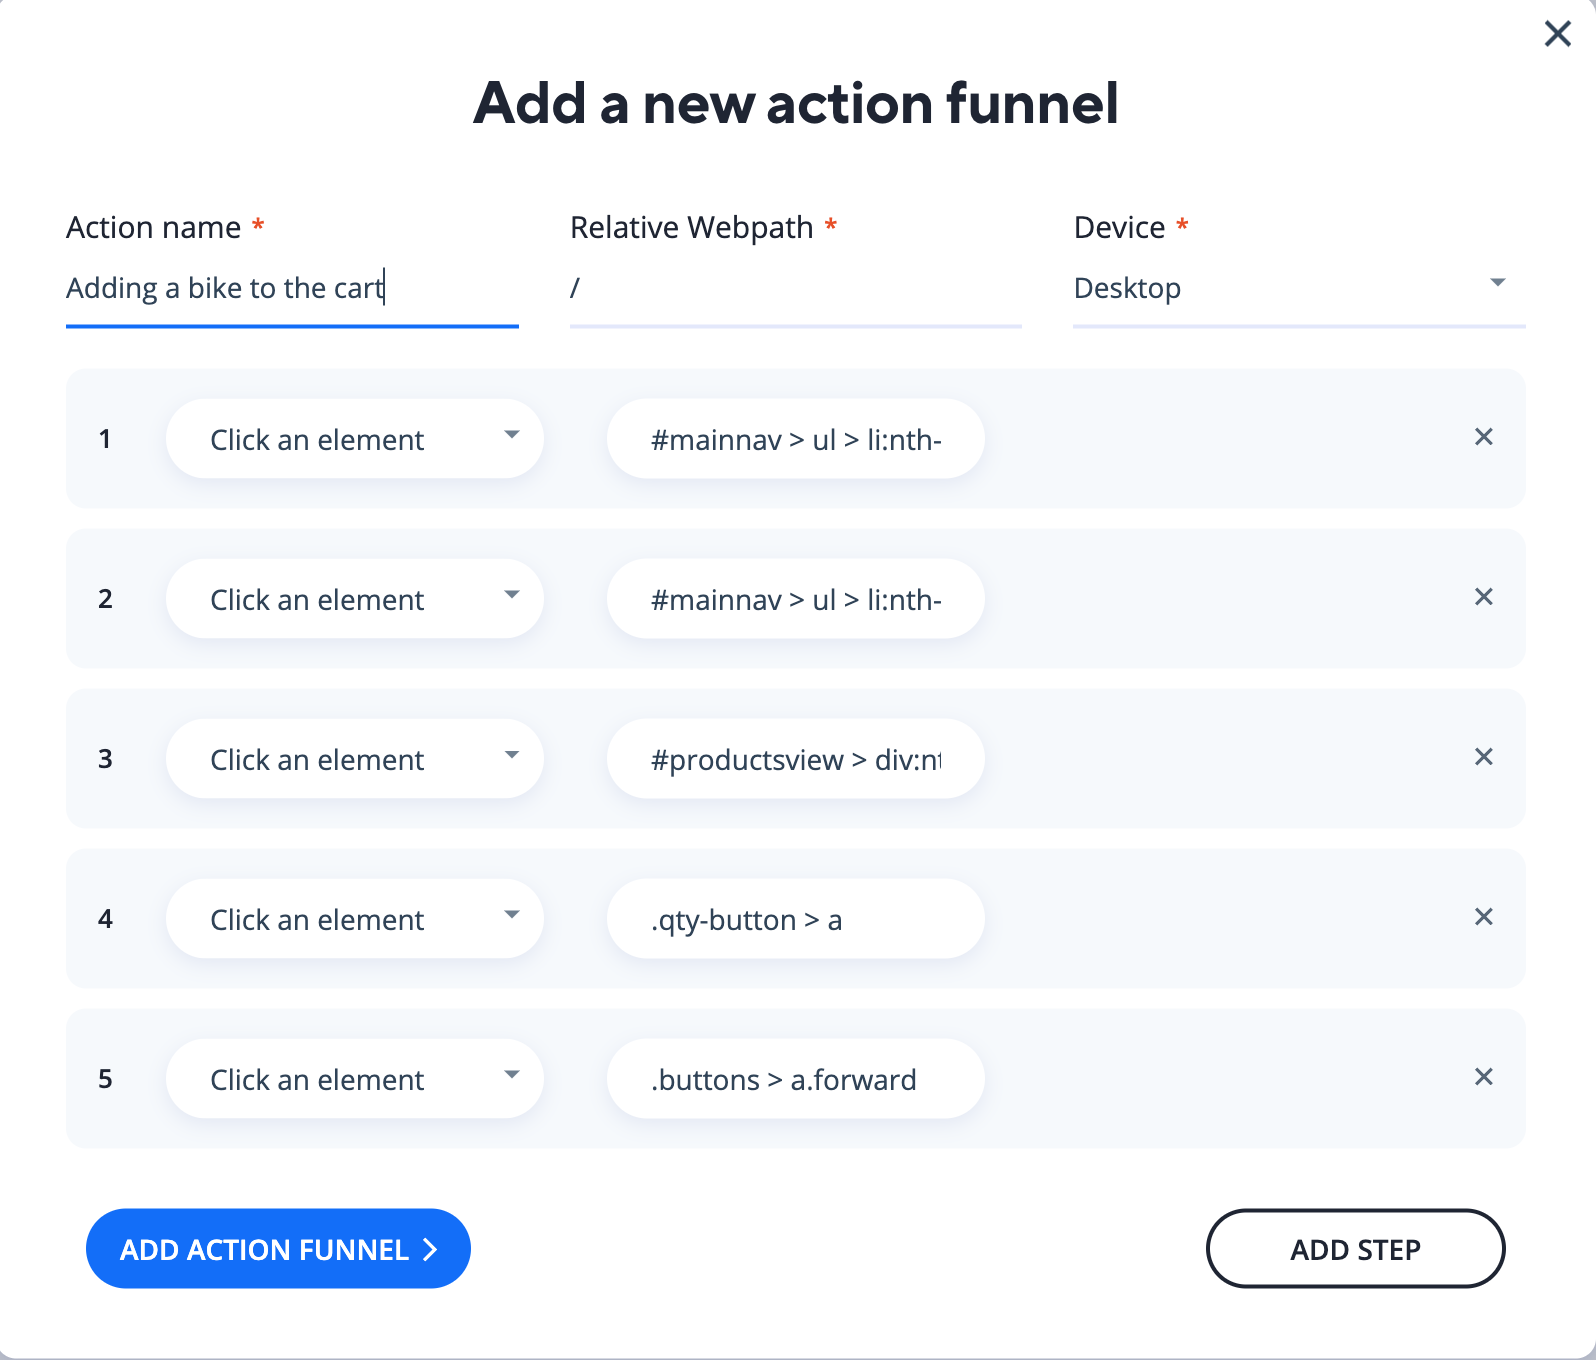Edit the .qty-button > a selector field
This screenshot has height=1360, width=1596.
(796, 919)
